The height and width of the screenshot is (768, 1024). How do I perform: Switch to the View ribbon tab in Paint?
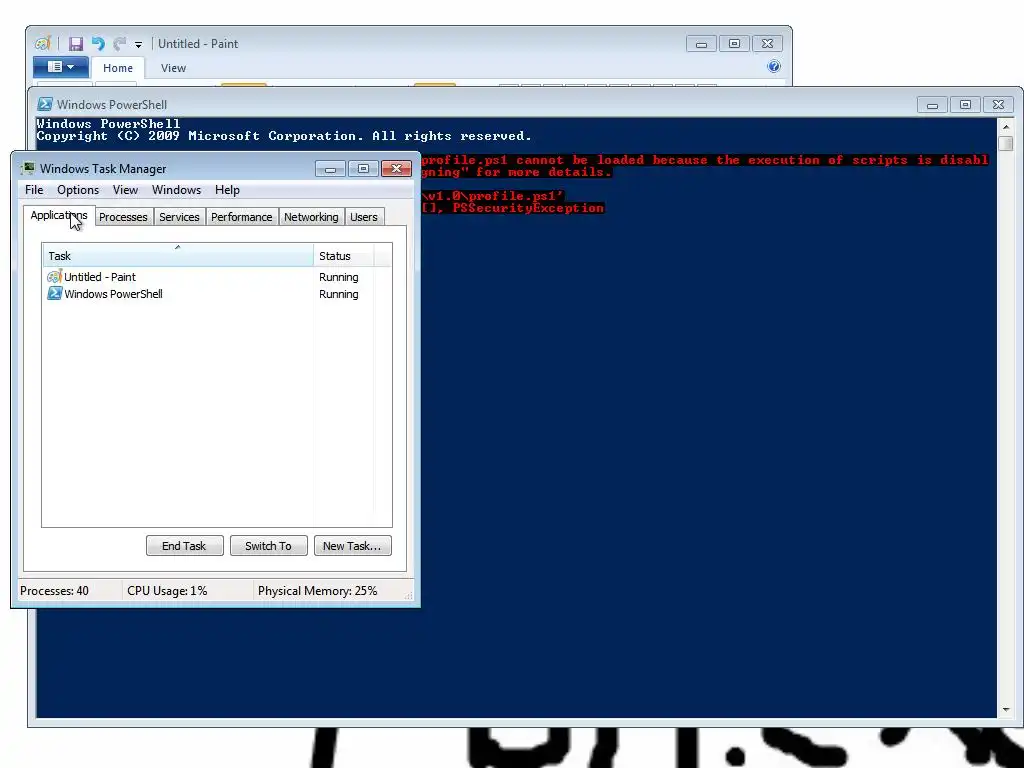tap(173, 68)
